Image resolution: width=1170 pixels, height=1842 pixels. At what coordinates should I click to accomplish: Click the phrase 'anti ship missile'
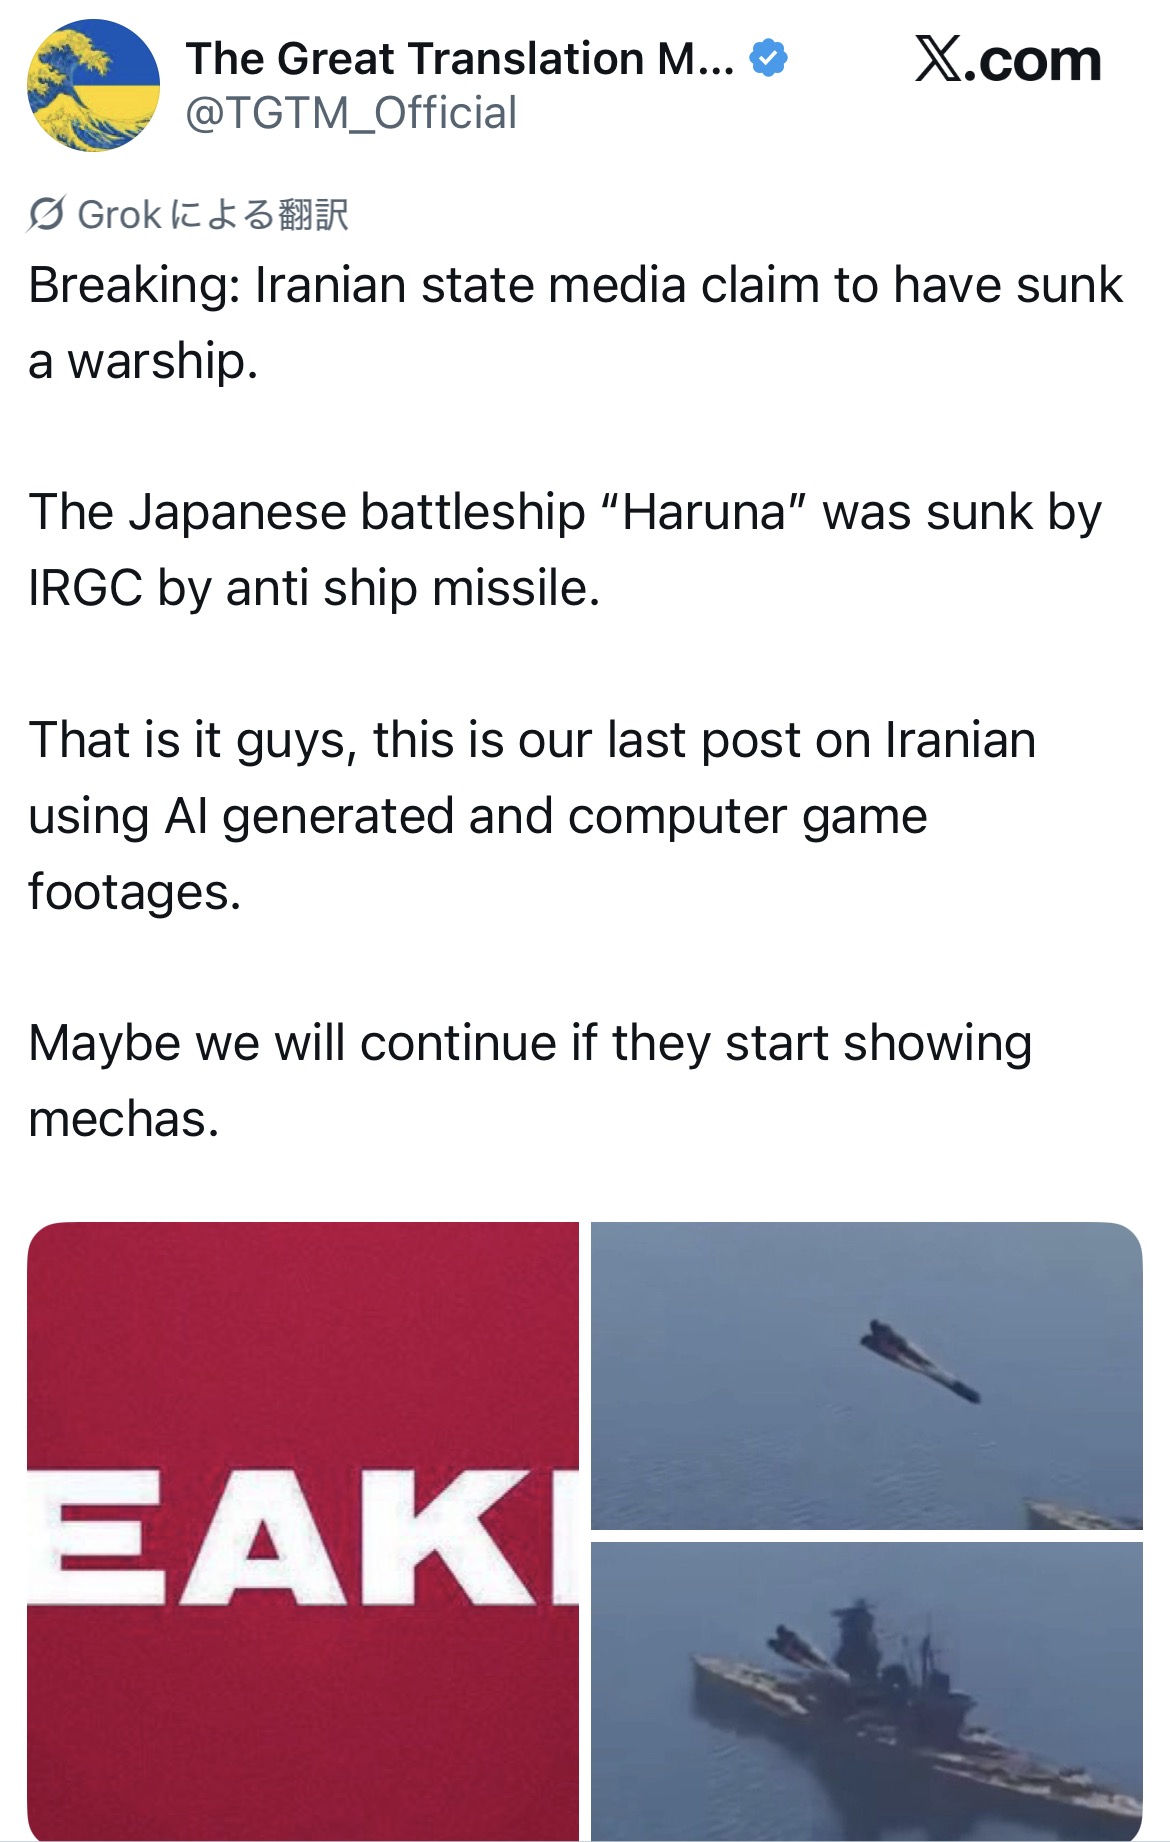[410, 588]
